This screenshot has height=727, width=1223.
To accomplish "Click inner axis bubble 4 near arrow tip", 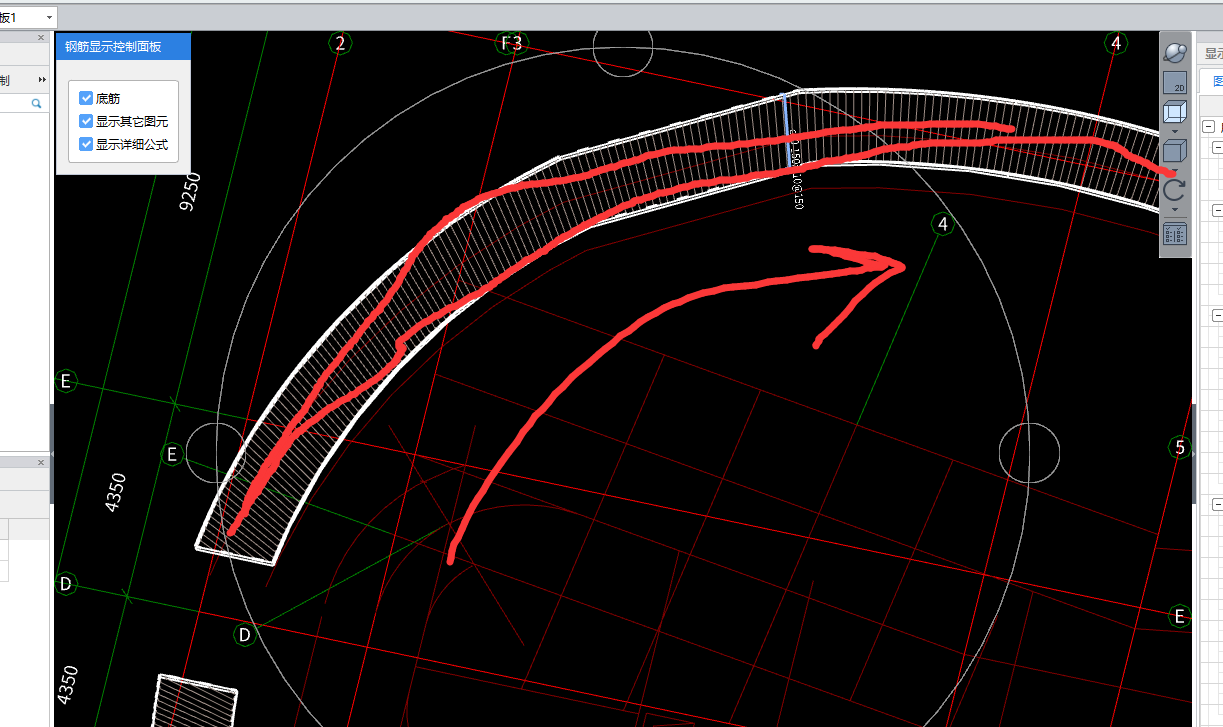I will 942,225.
